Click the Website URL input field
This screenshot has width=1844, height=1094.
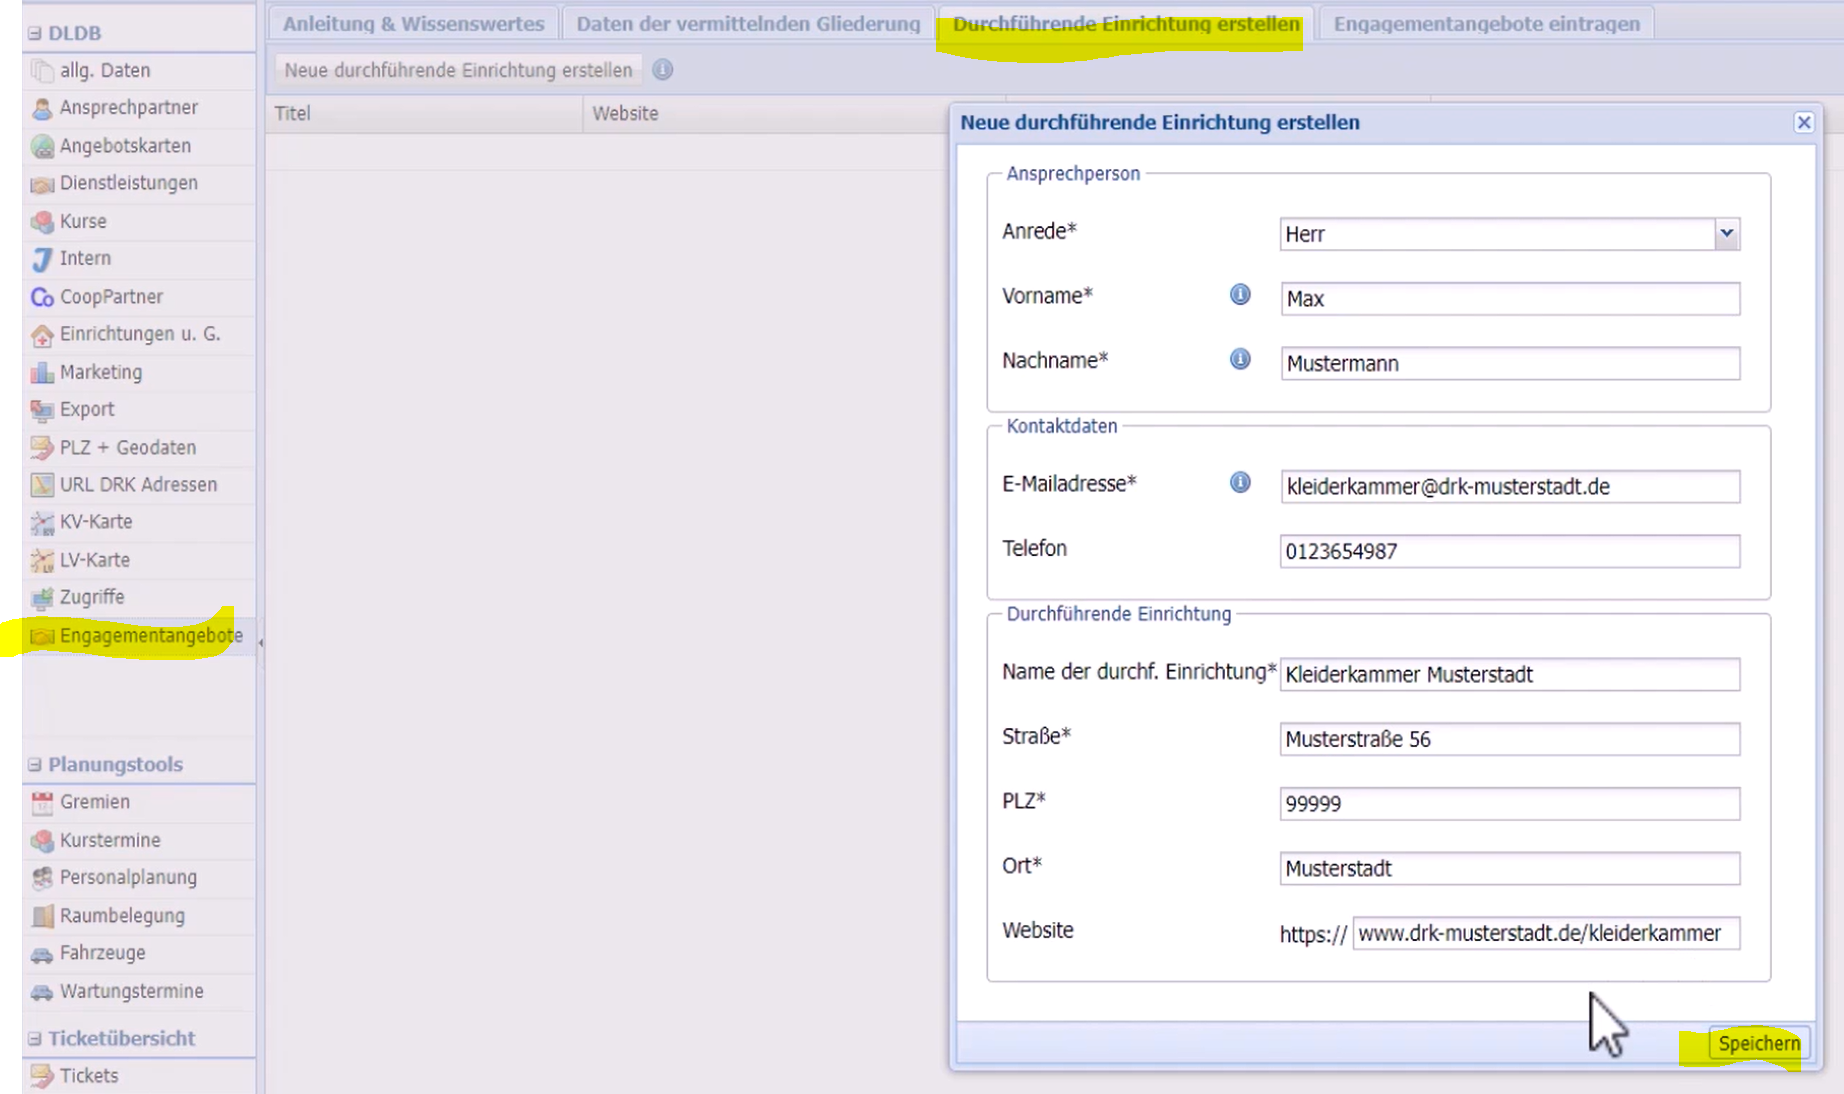pyautogui.click(x=1544, y=934)
